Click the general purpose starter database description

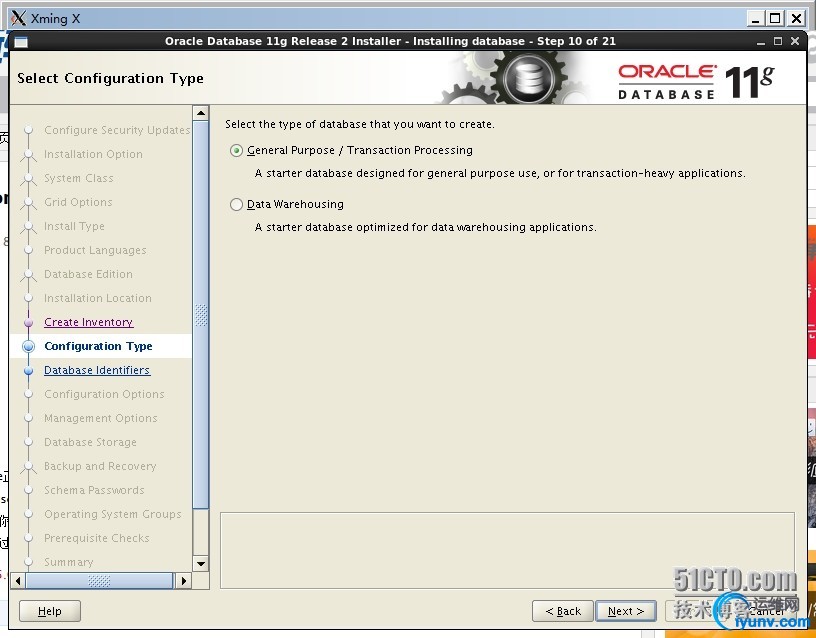point(500,173)
